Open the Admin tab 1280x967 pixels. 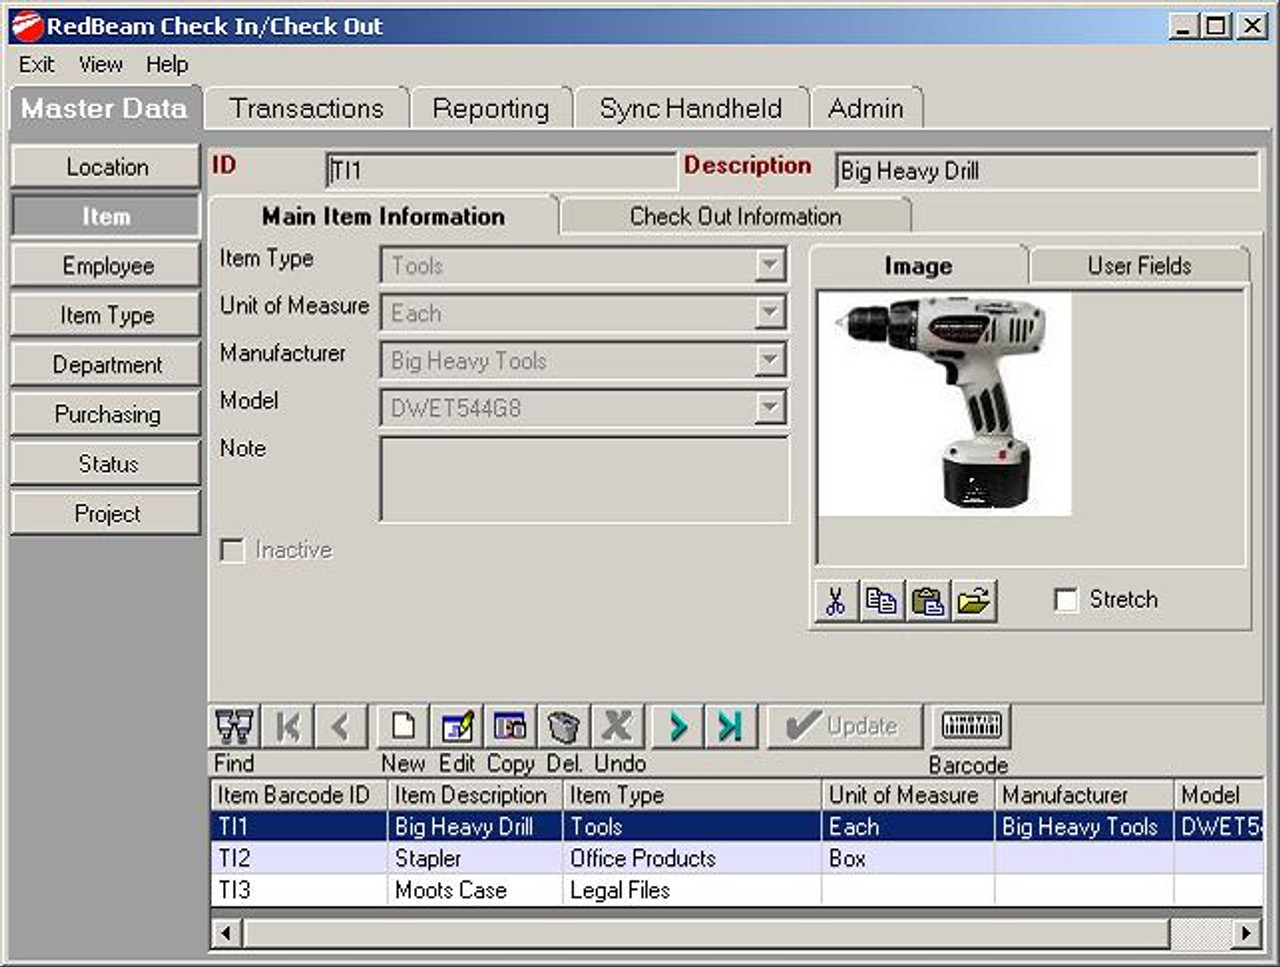pyautogui.click(x=866, y=108)
